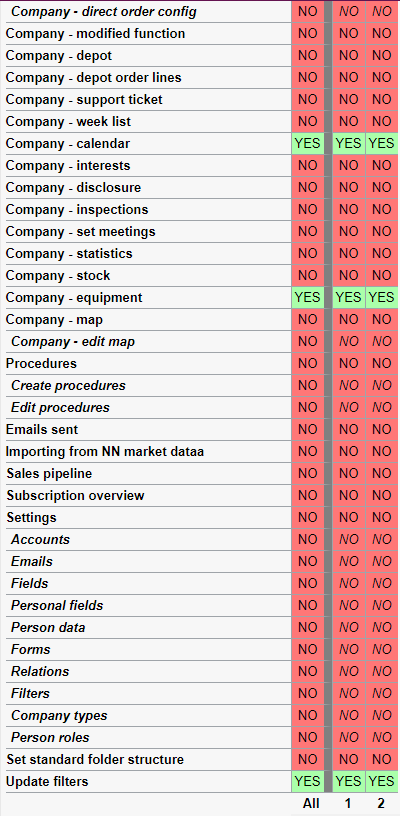Toggle Accounts NO in All column

pos(307,540)
